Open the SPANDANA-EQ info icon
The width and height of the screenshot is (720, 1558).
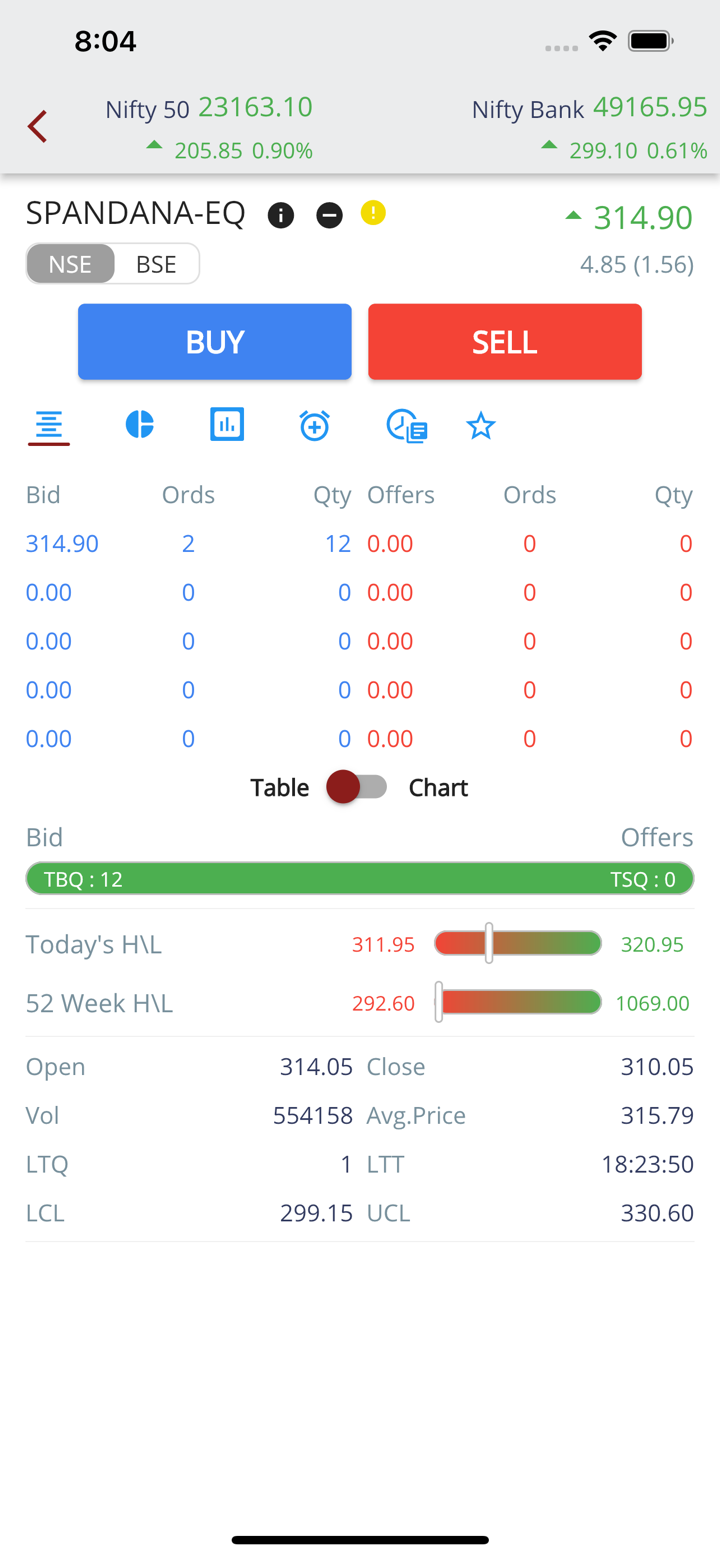pos(281,215)
